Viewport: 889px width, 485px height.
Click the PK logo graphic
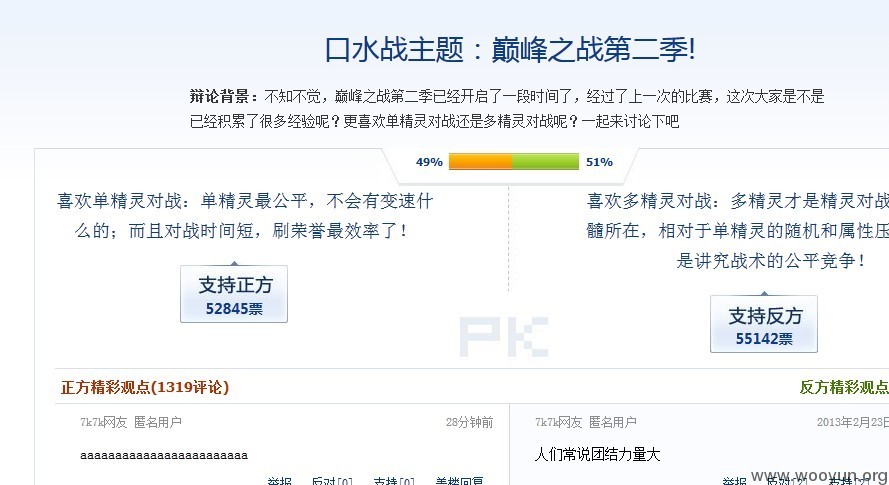tap(504, 337)
